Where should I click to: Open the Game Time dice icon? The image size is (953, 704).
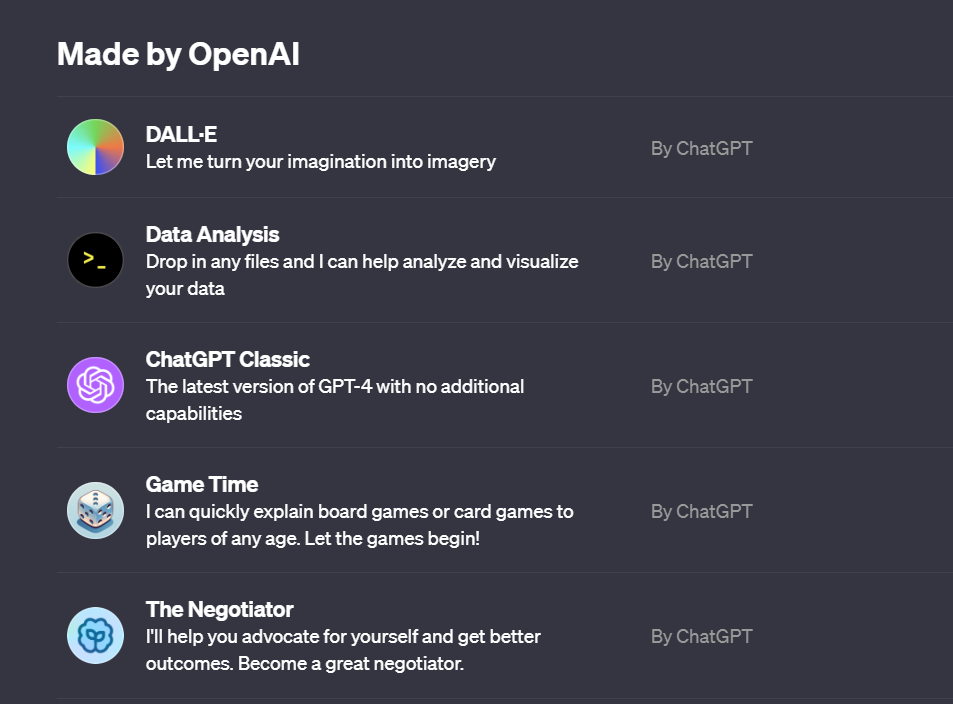pyautogui.click(x=95, y=510)
